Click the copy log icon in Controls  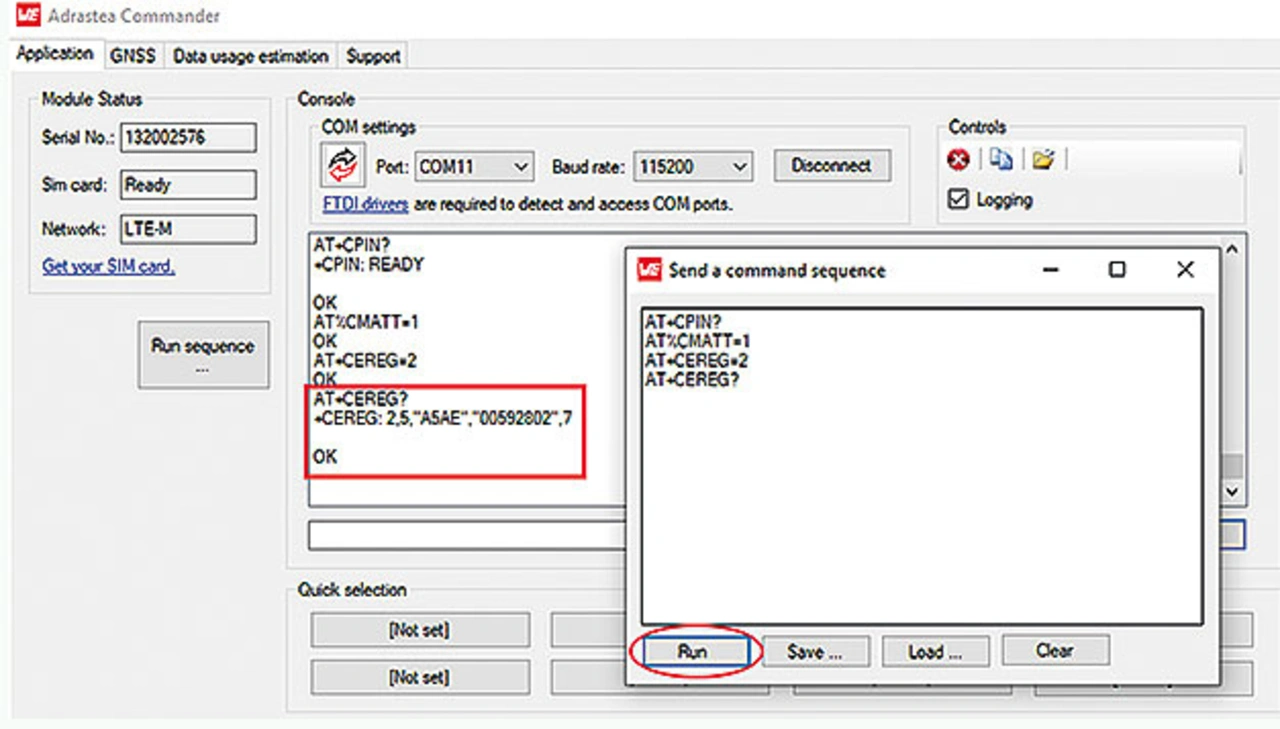tap(1001, 159)
